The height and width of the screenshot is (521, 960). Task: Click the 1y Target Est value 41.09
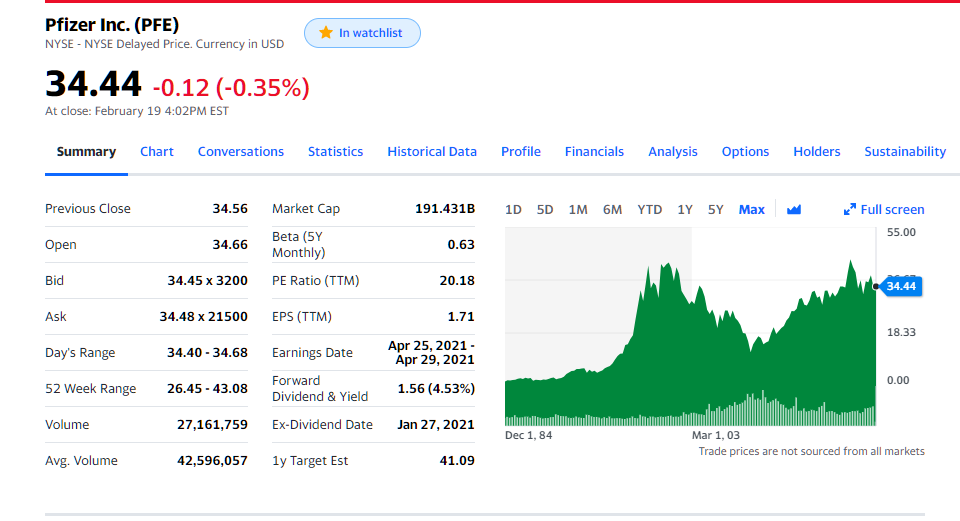[457, 460]
